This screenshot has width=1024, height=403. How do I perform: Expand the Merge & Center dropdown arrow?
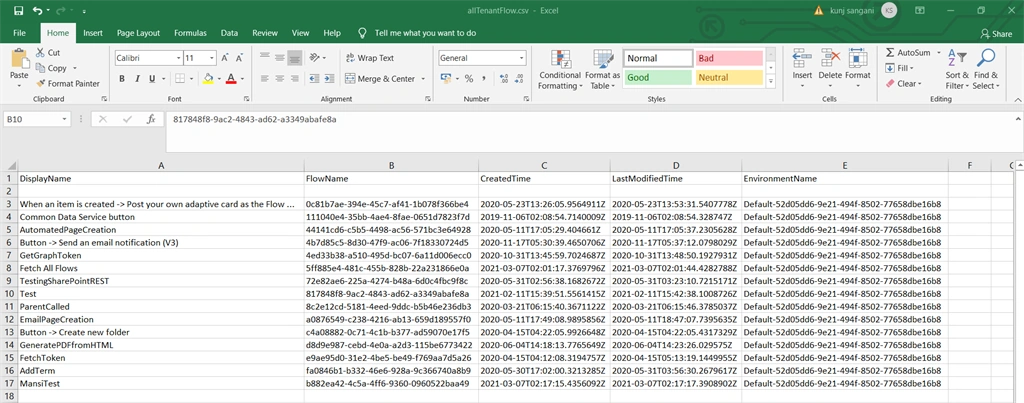coord(423,79)
